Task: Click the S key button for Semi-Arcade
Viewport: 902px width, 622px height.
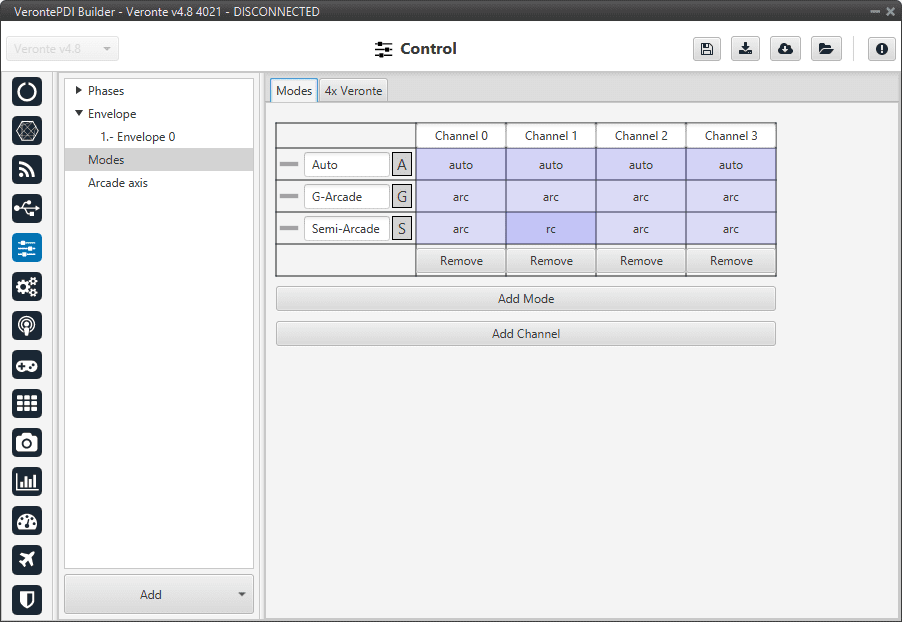Action: pyautogui.click(x=402, y=228)
